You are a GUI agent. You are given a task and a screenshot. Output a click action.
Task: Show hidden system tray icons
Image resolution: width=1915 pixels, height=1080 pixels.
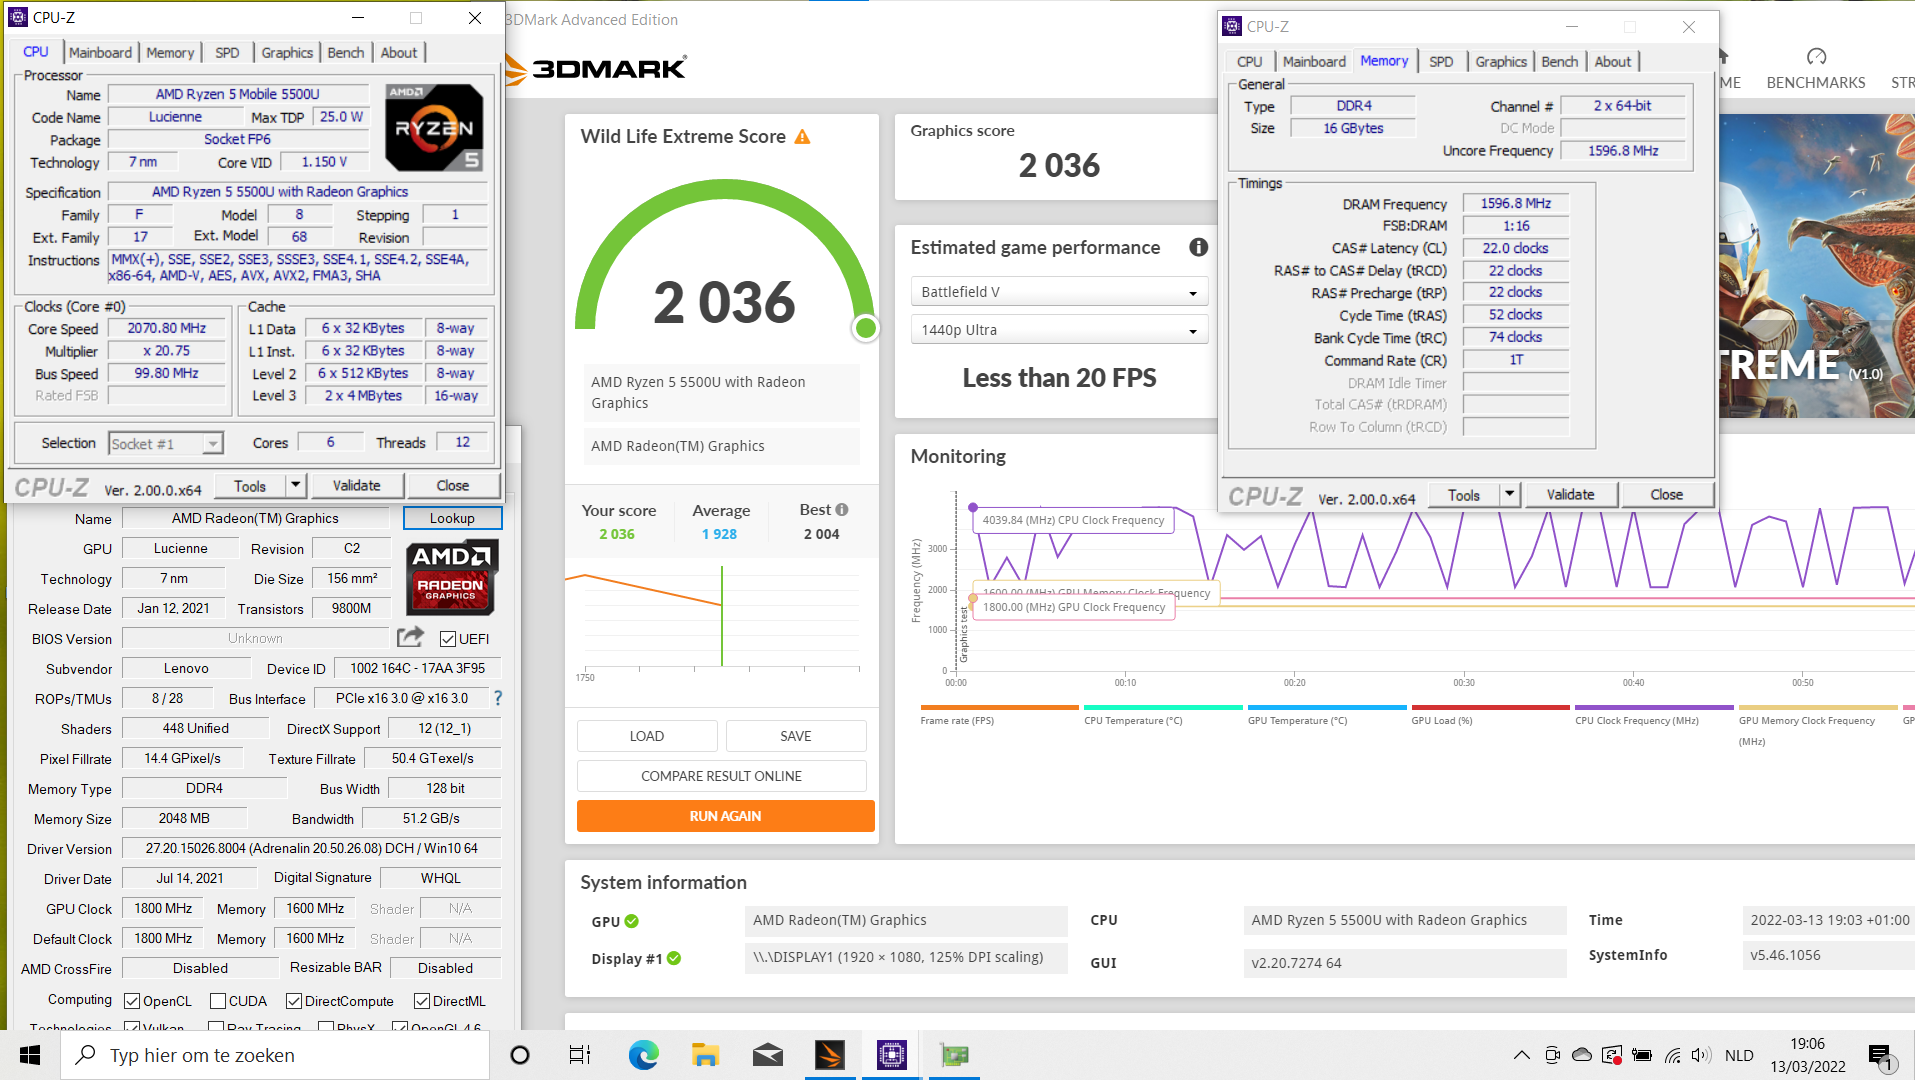tap(1521, 1055)
